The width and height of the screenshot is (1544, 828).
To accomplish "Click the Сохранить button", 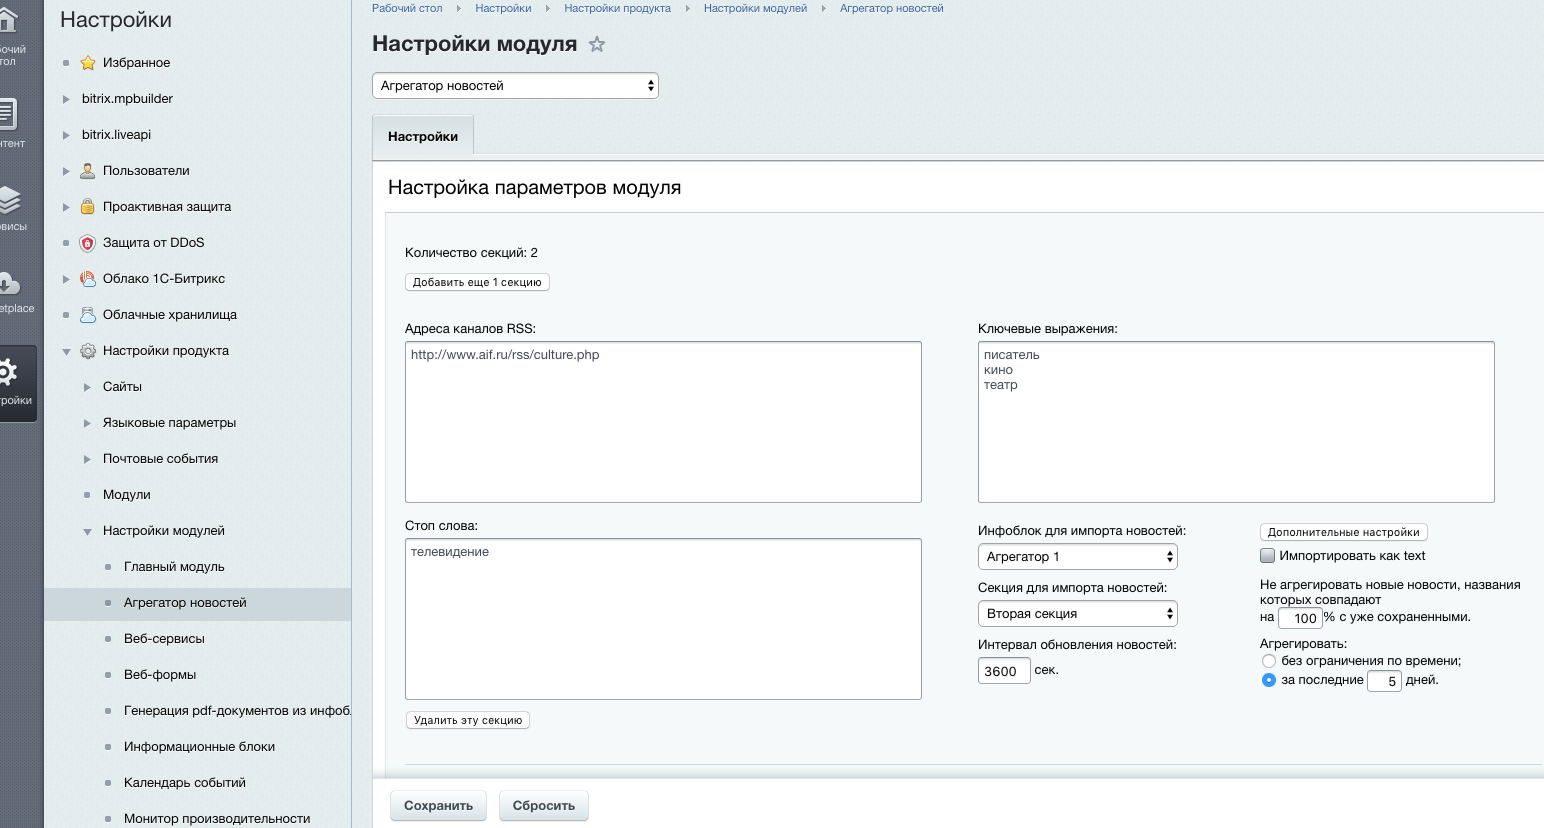I will (x=438, y=806).
